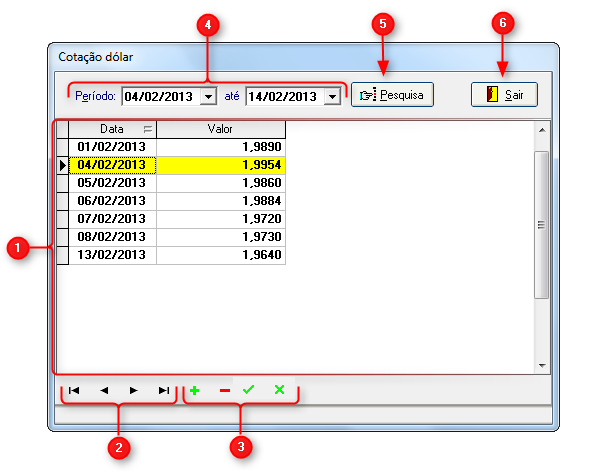The width and height of the screenshot is (594, 474).
Task: Click the Sair exit button
Action: pyautogui.click(x=504, y=95)
